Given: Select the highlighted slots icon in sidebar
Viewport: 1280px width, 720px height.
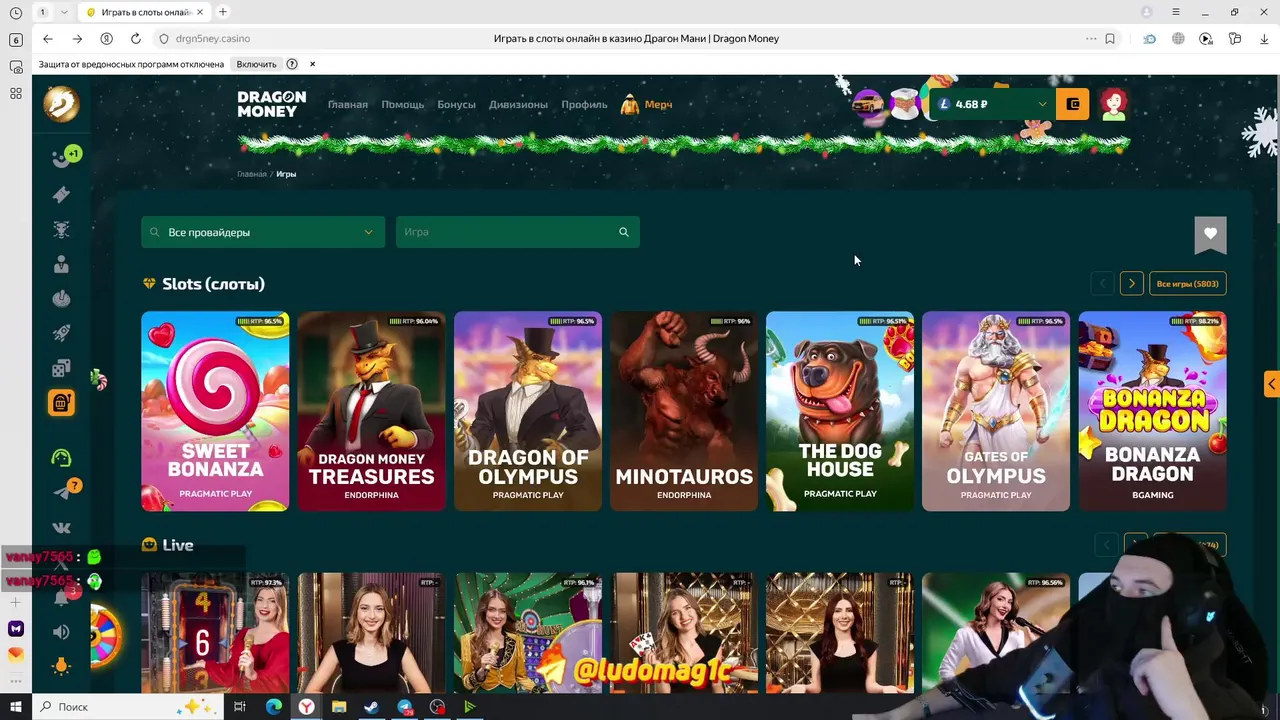Looking at the screenshot, I should click(x=61, y=402).
